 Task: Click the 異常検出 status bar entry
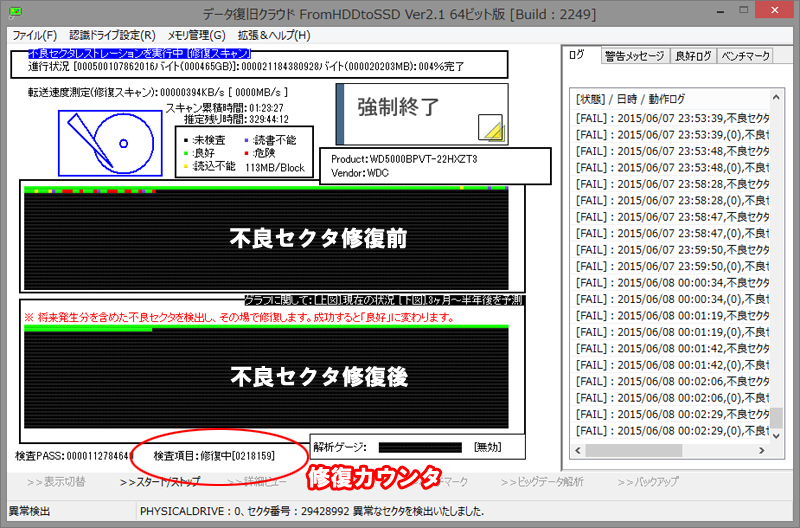[30, 511]
